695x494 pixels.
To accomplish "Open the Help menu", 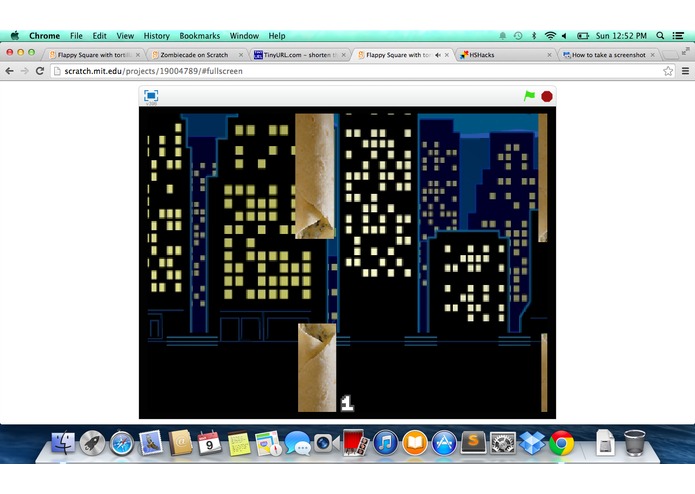I will click(x=277, y=35).
